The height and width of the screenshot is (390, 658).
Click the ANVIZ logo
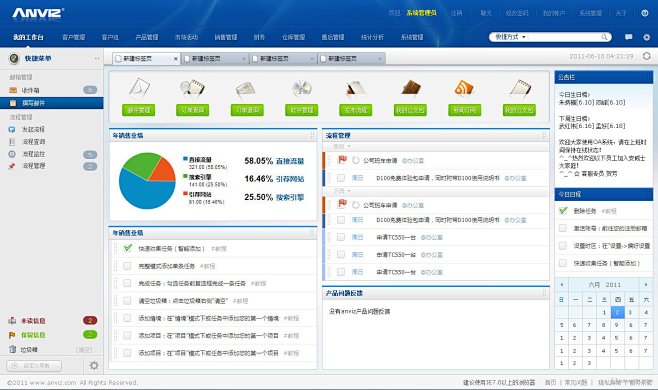click(38, 13)
